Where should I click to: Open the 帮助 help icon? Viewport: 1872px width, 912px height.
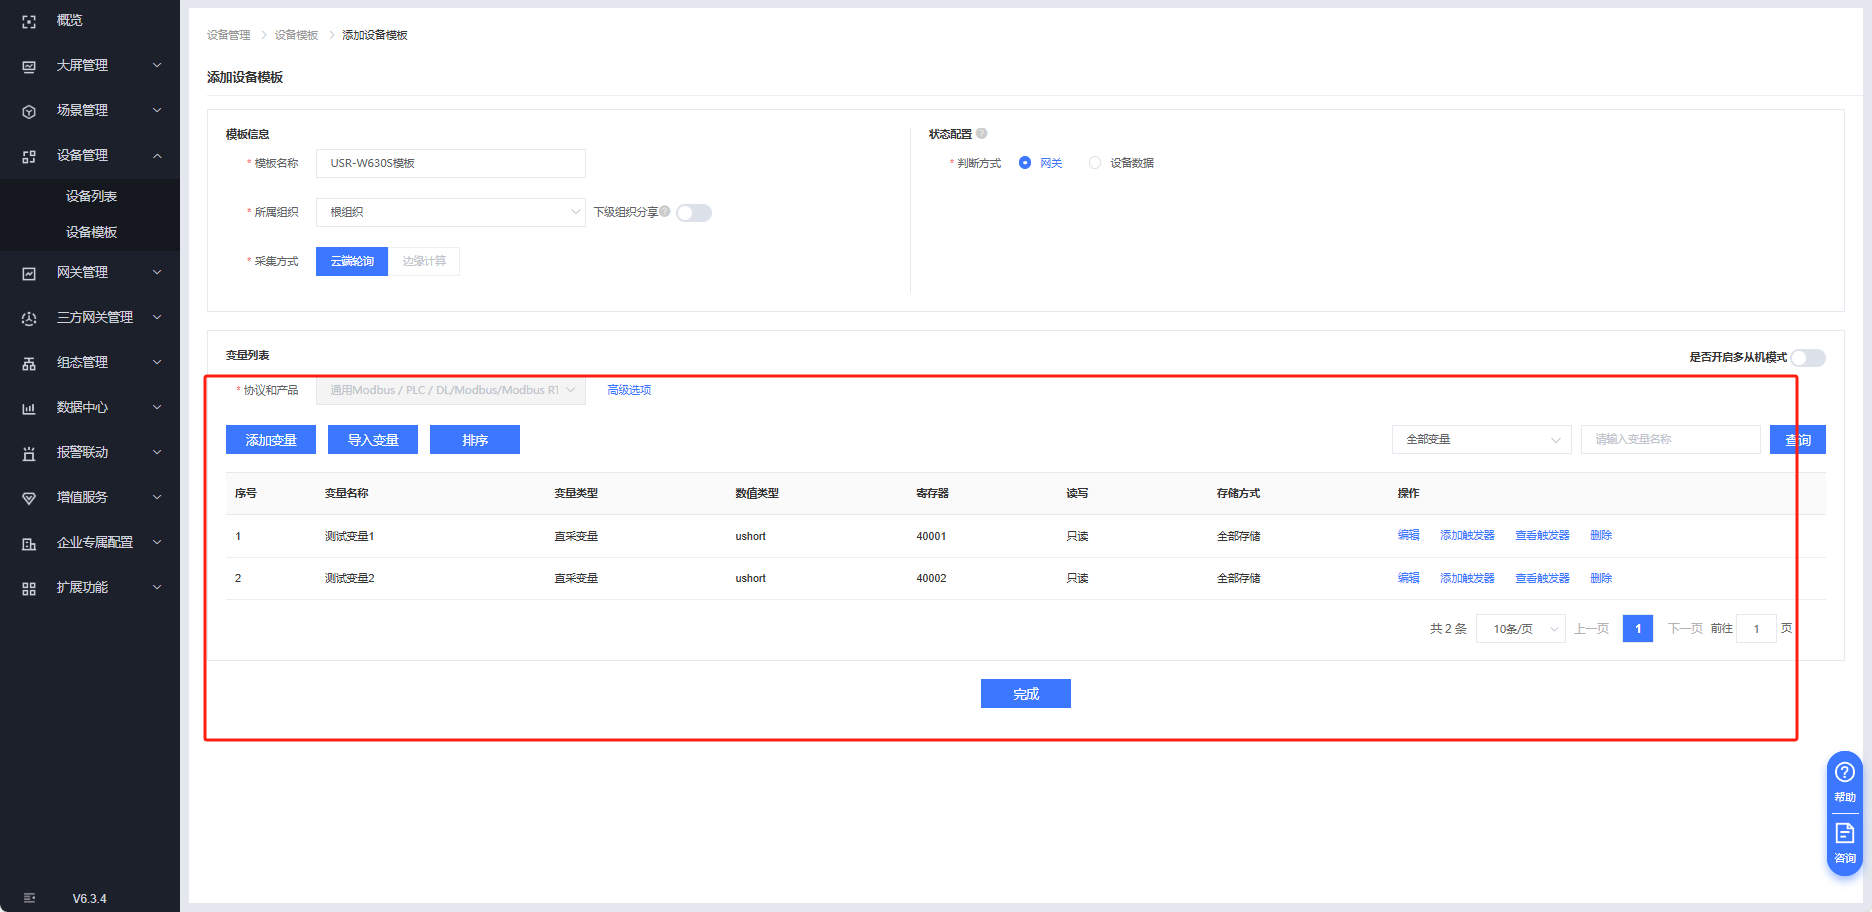[1844, 773]
